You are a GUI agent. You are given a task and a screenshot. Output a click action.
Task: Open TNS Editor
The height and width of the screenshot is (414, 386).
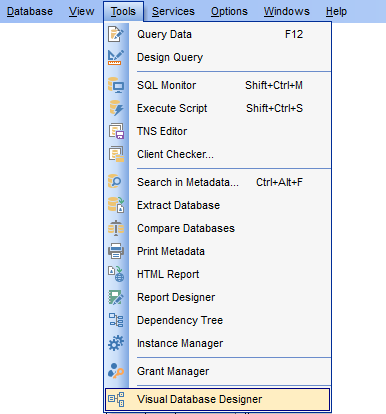tap(218, 131)
